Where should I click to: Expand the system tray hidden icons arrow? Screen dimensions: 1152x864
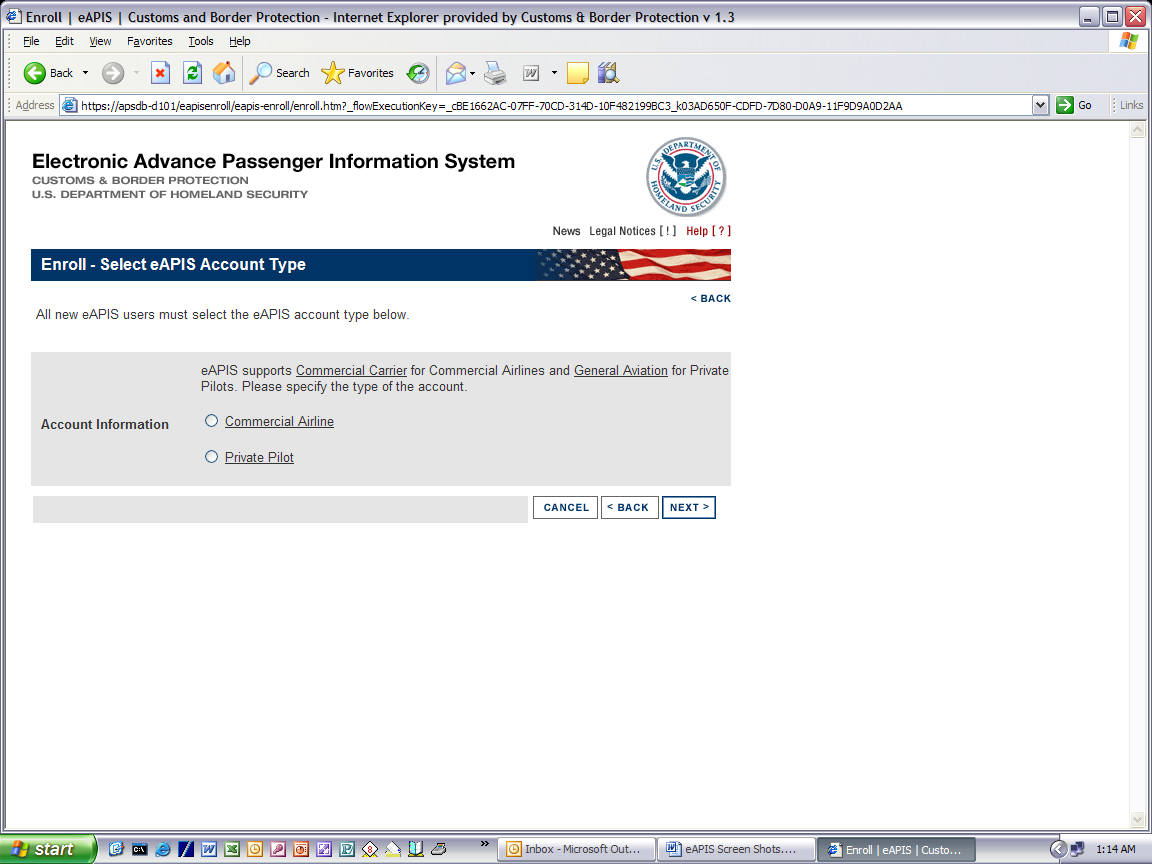1057,849
